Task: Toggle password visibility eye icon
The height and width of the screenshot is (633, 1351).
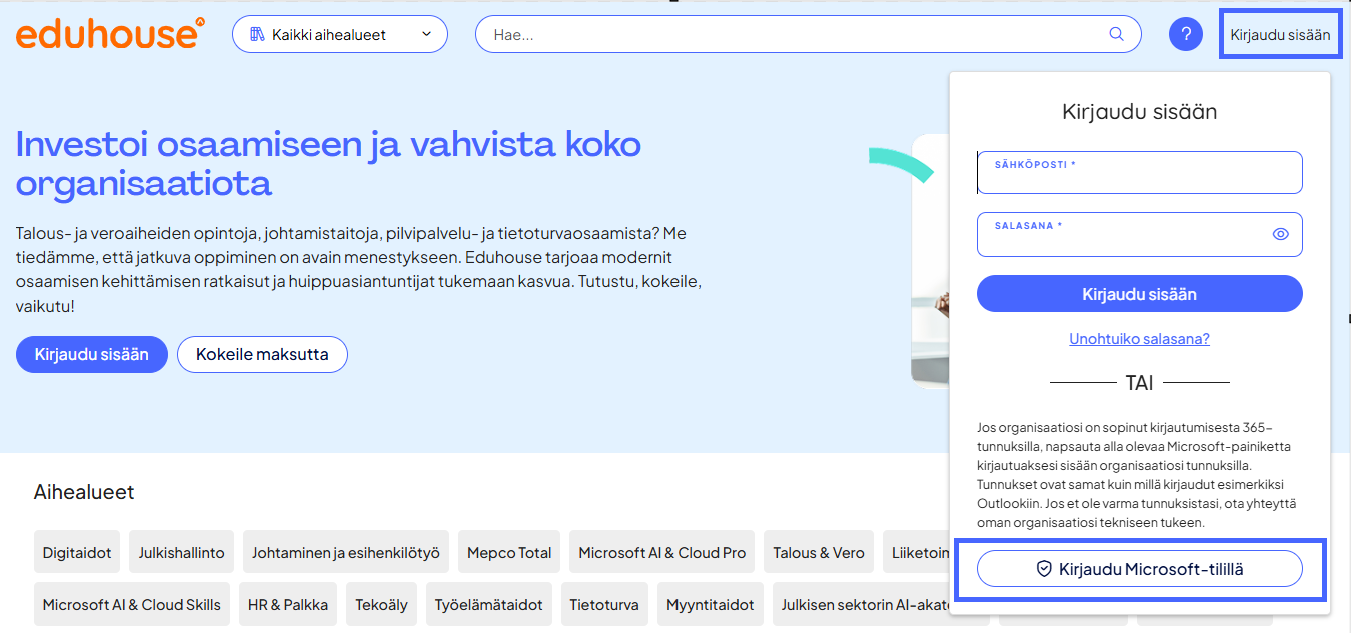Action: (x=1281, y=234)
